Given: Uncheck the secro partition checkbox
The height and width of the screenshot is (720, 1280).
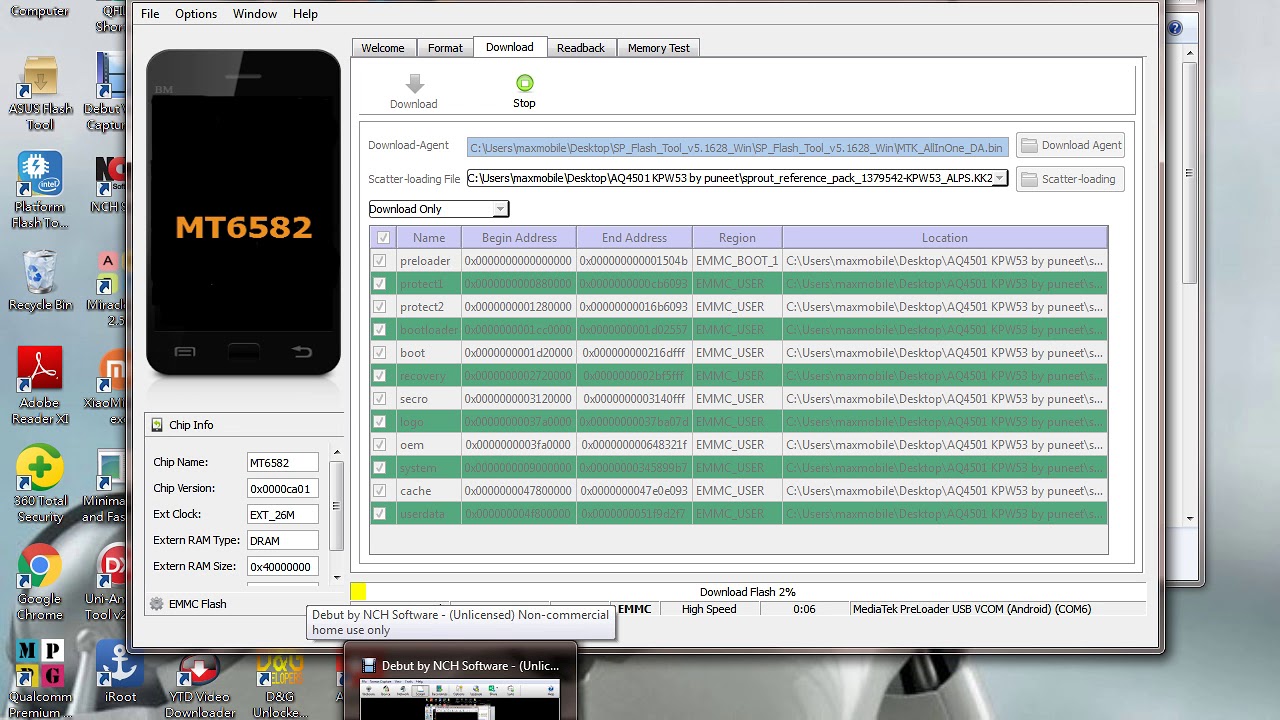Looking at the screenshot, I should (379, 399).
